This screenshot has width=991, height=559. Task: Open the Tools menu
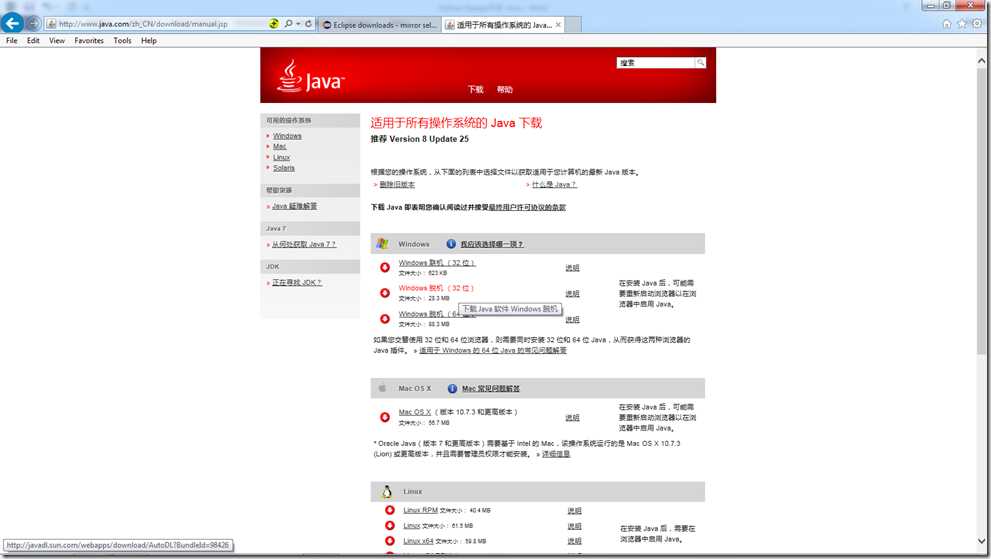[122, 40]
